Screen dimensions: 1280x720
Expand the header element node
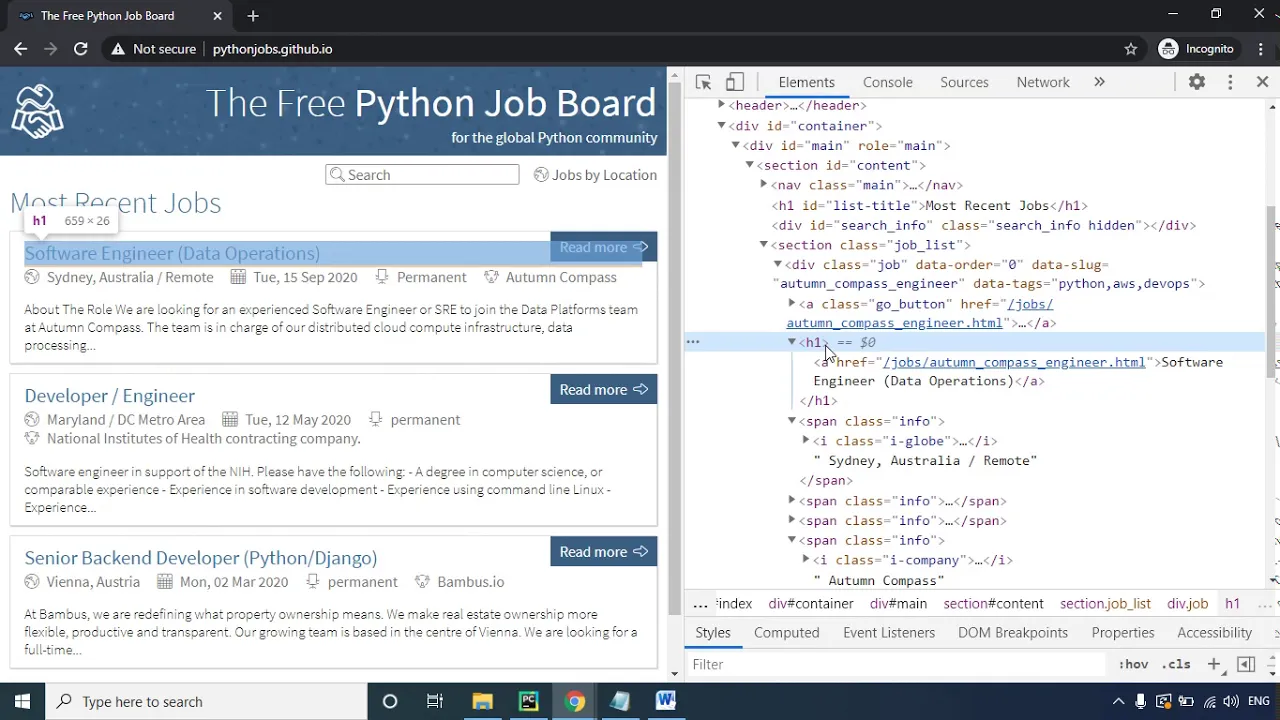721,105
